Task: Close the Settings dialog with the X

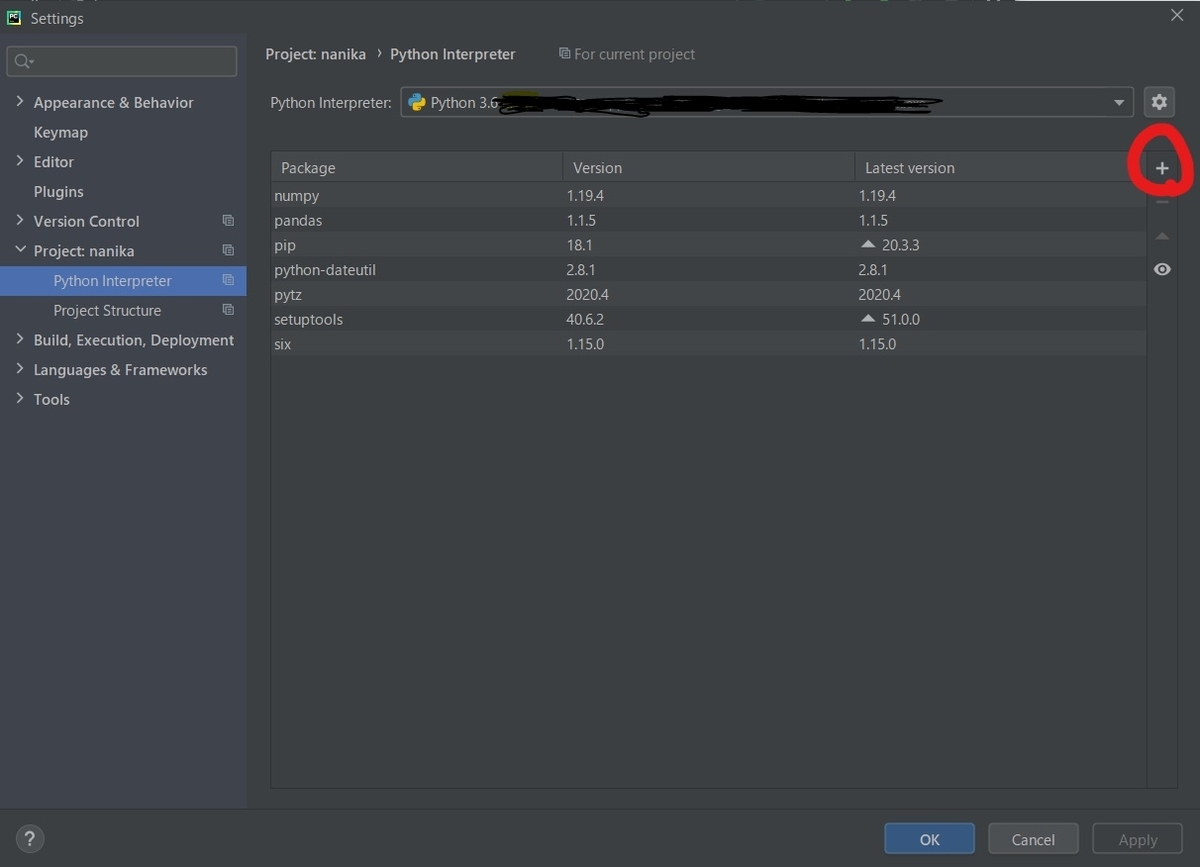Action: pyautogui.click(x=1177, y=15)
